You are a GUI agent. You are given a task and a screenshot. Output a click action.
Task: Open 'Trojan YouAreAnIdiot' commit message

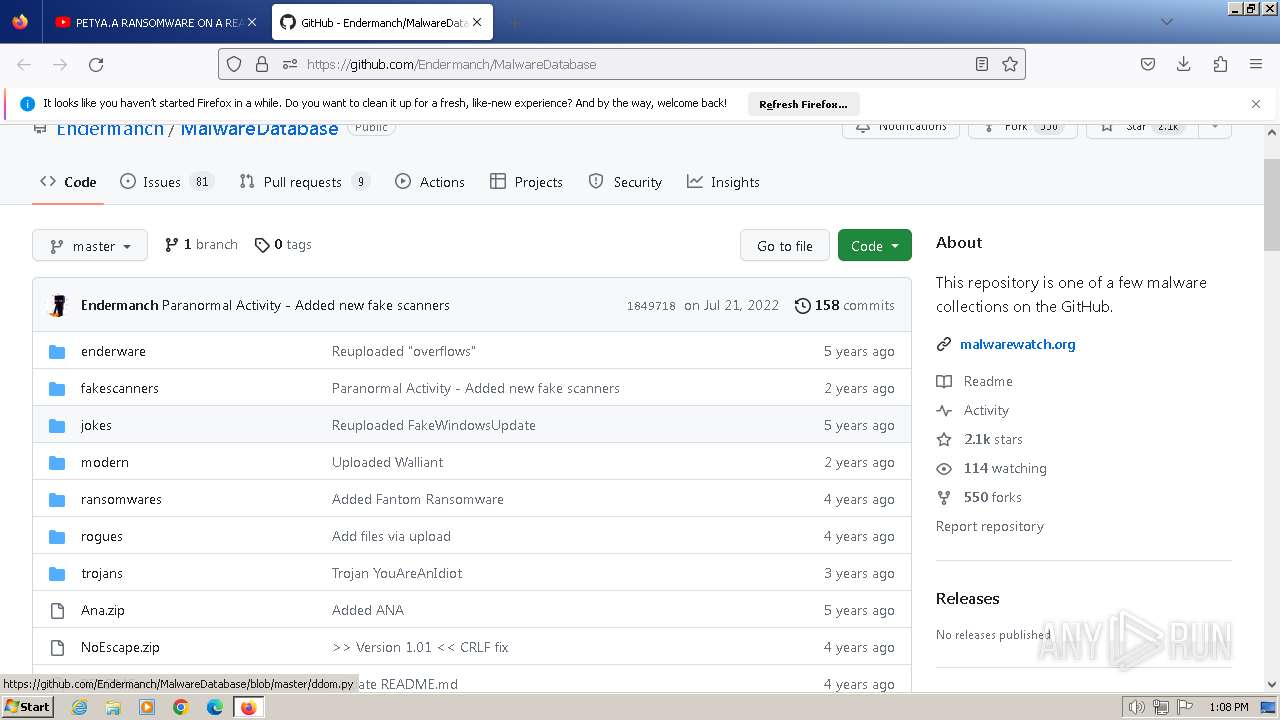397,573
